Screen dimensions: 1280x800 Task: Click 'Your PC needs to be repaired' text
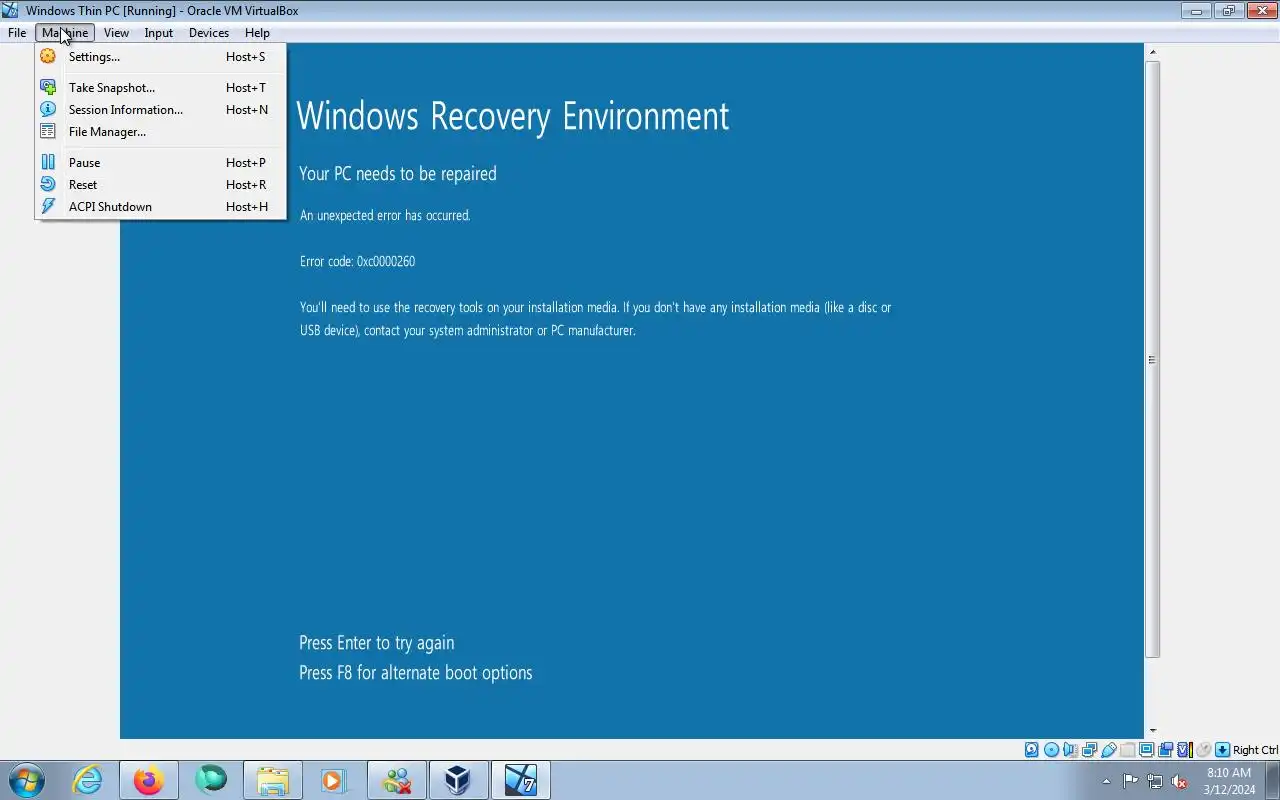pyautogui.click(x=397, y=174)
